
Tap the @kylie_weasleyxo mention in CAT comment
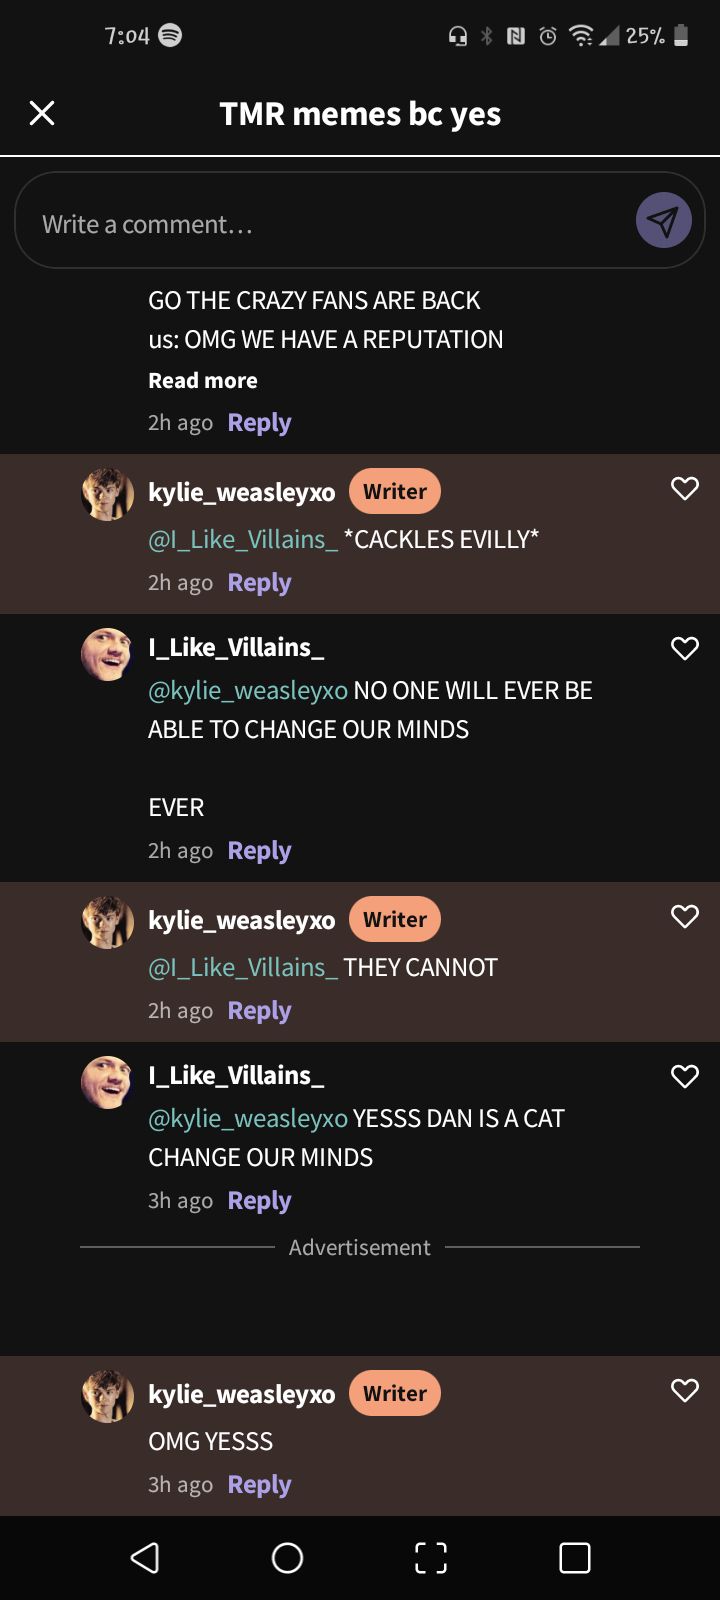[248, 1118]
